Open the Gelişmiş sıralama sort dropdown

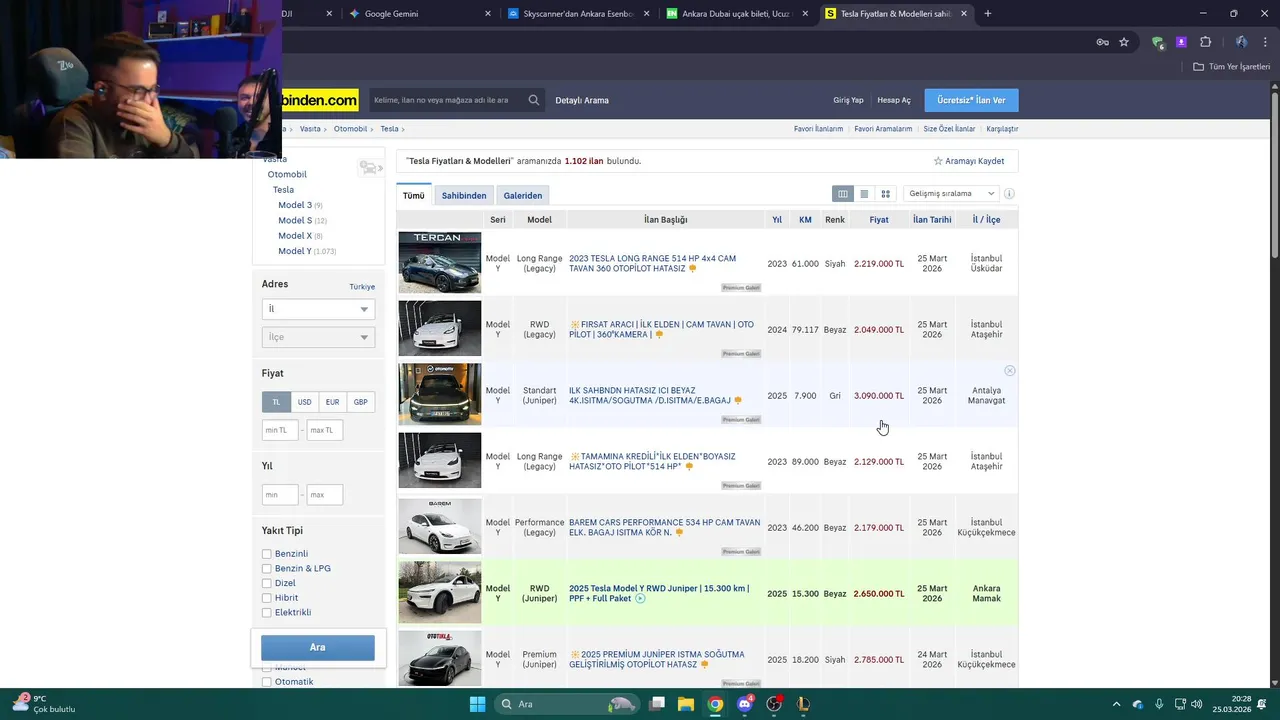click(x=950, y=194)
